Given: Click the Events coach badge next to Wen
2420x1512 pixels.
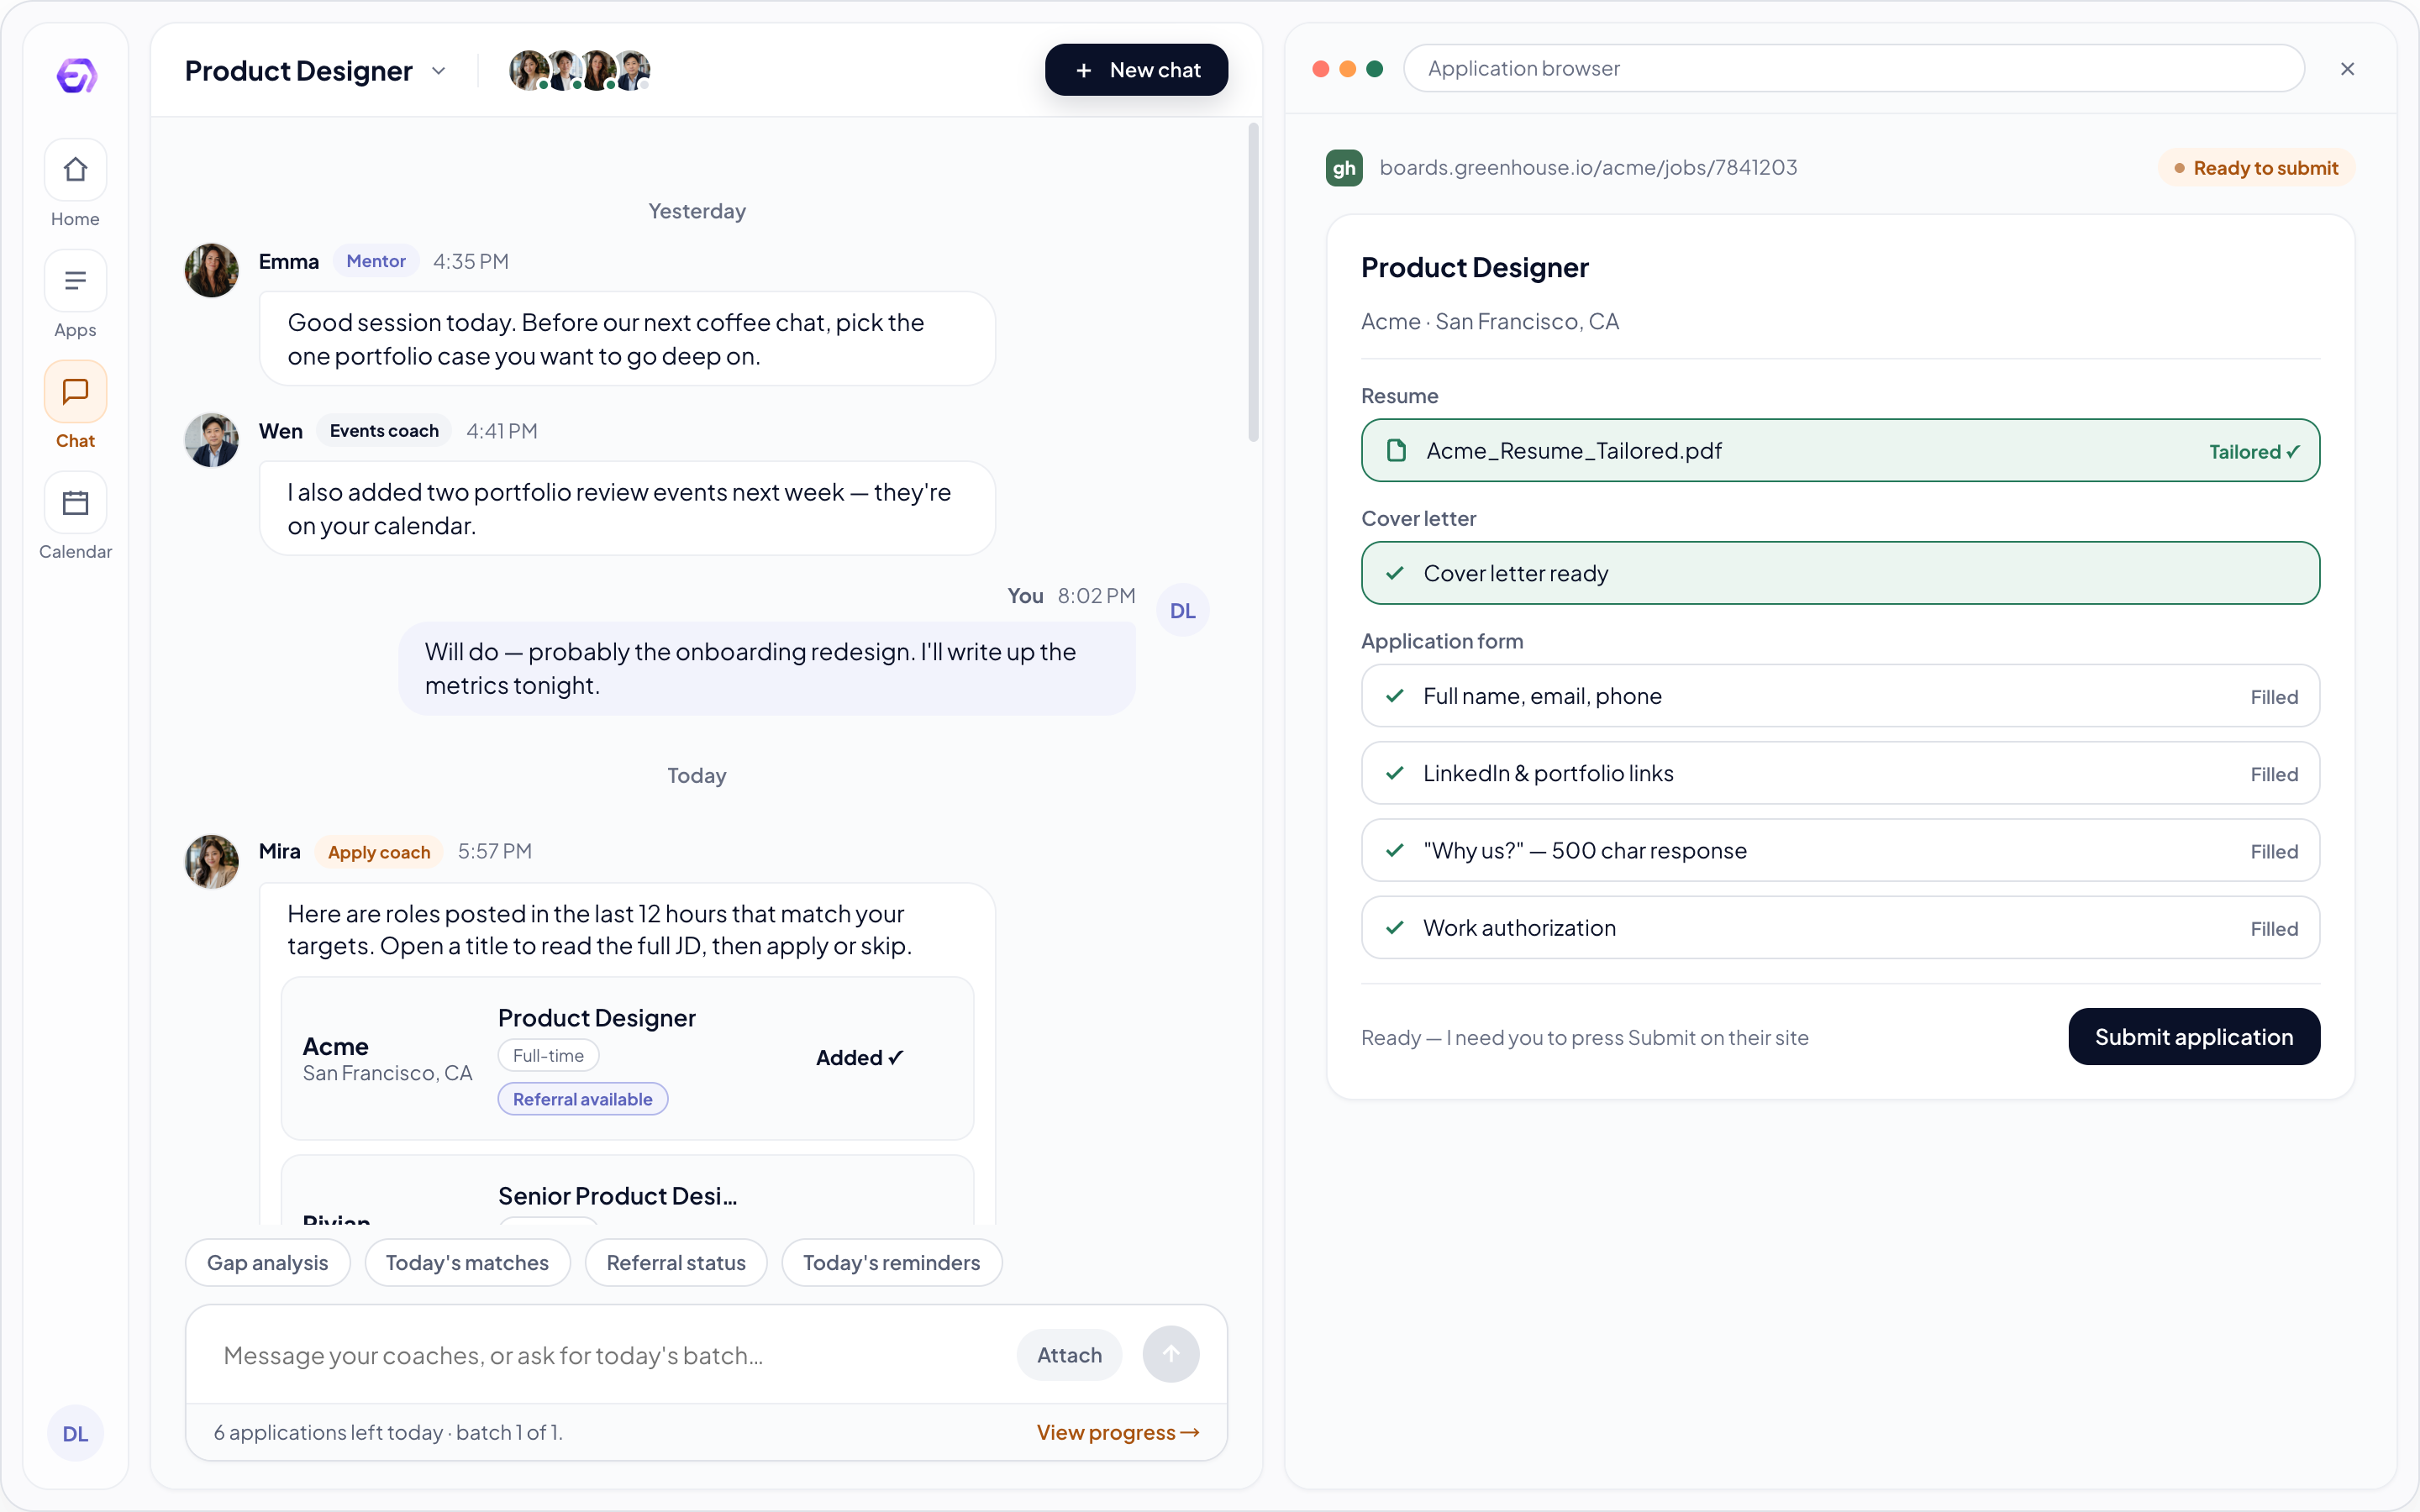Looking at the screenshot, I should click(384, 431).
